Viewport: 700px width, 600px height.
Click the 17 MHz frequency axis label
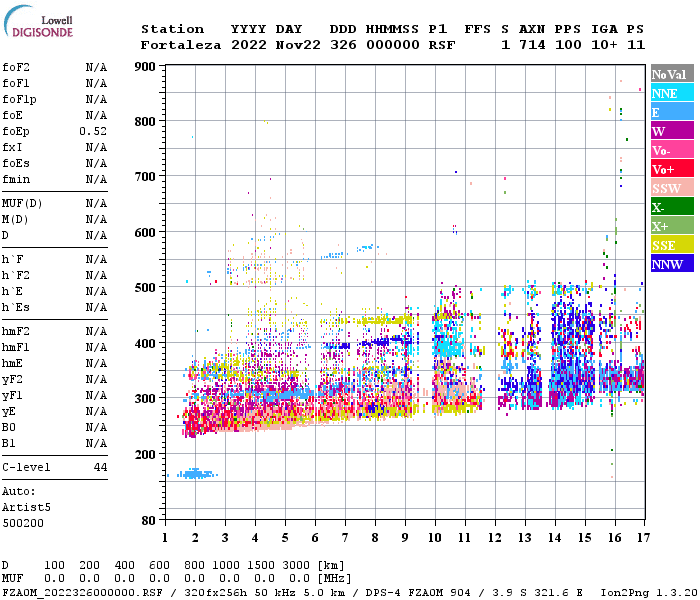coord(643,538)
